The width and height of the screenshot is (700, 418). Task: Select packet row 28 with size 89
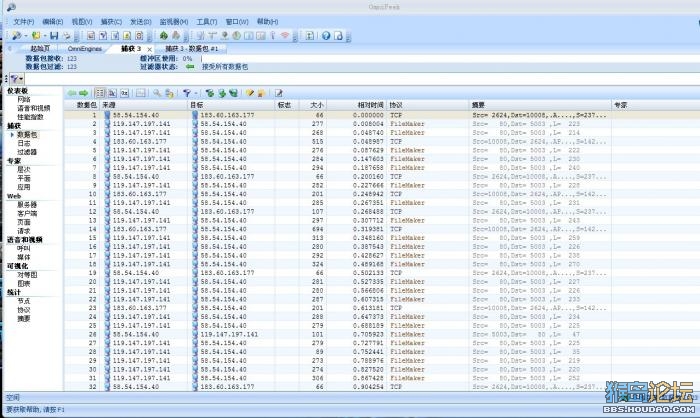381,351
